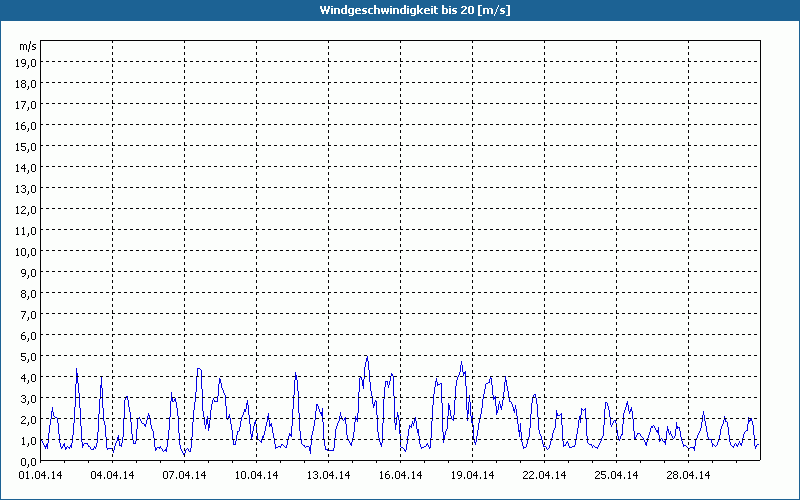800x500 pixels.
Task: Click the y-axis label '19,0'
Action: pyautogui.click(x=26, y=63)
